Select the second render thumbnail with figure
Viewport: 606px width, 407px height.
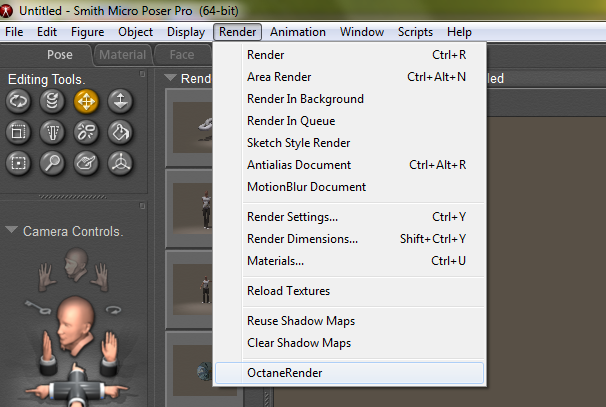click(x=189, y=209)
